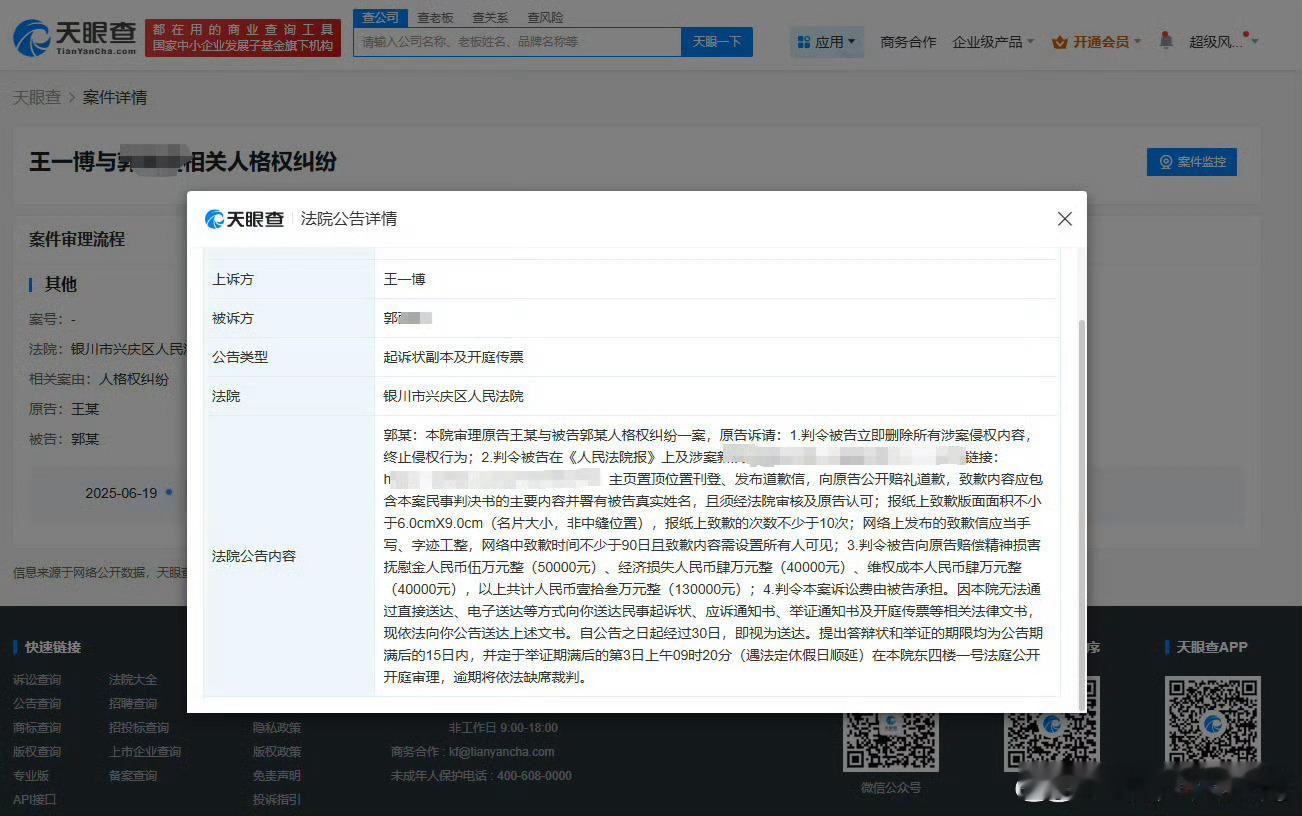
Task: Open the API接口 footer link
Action: (x=34, y=800)
